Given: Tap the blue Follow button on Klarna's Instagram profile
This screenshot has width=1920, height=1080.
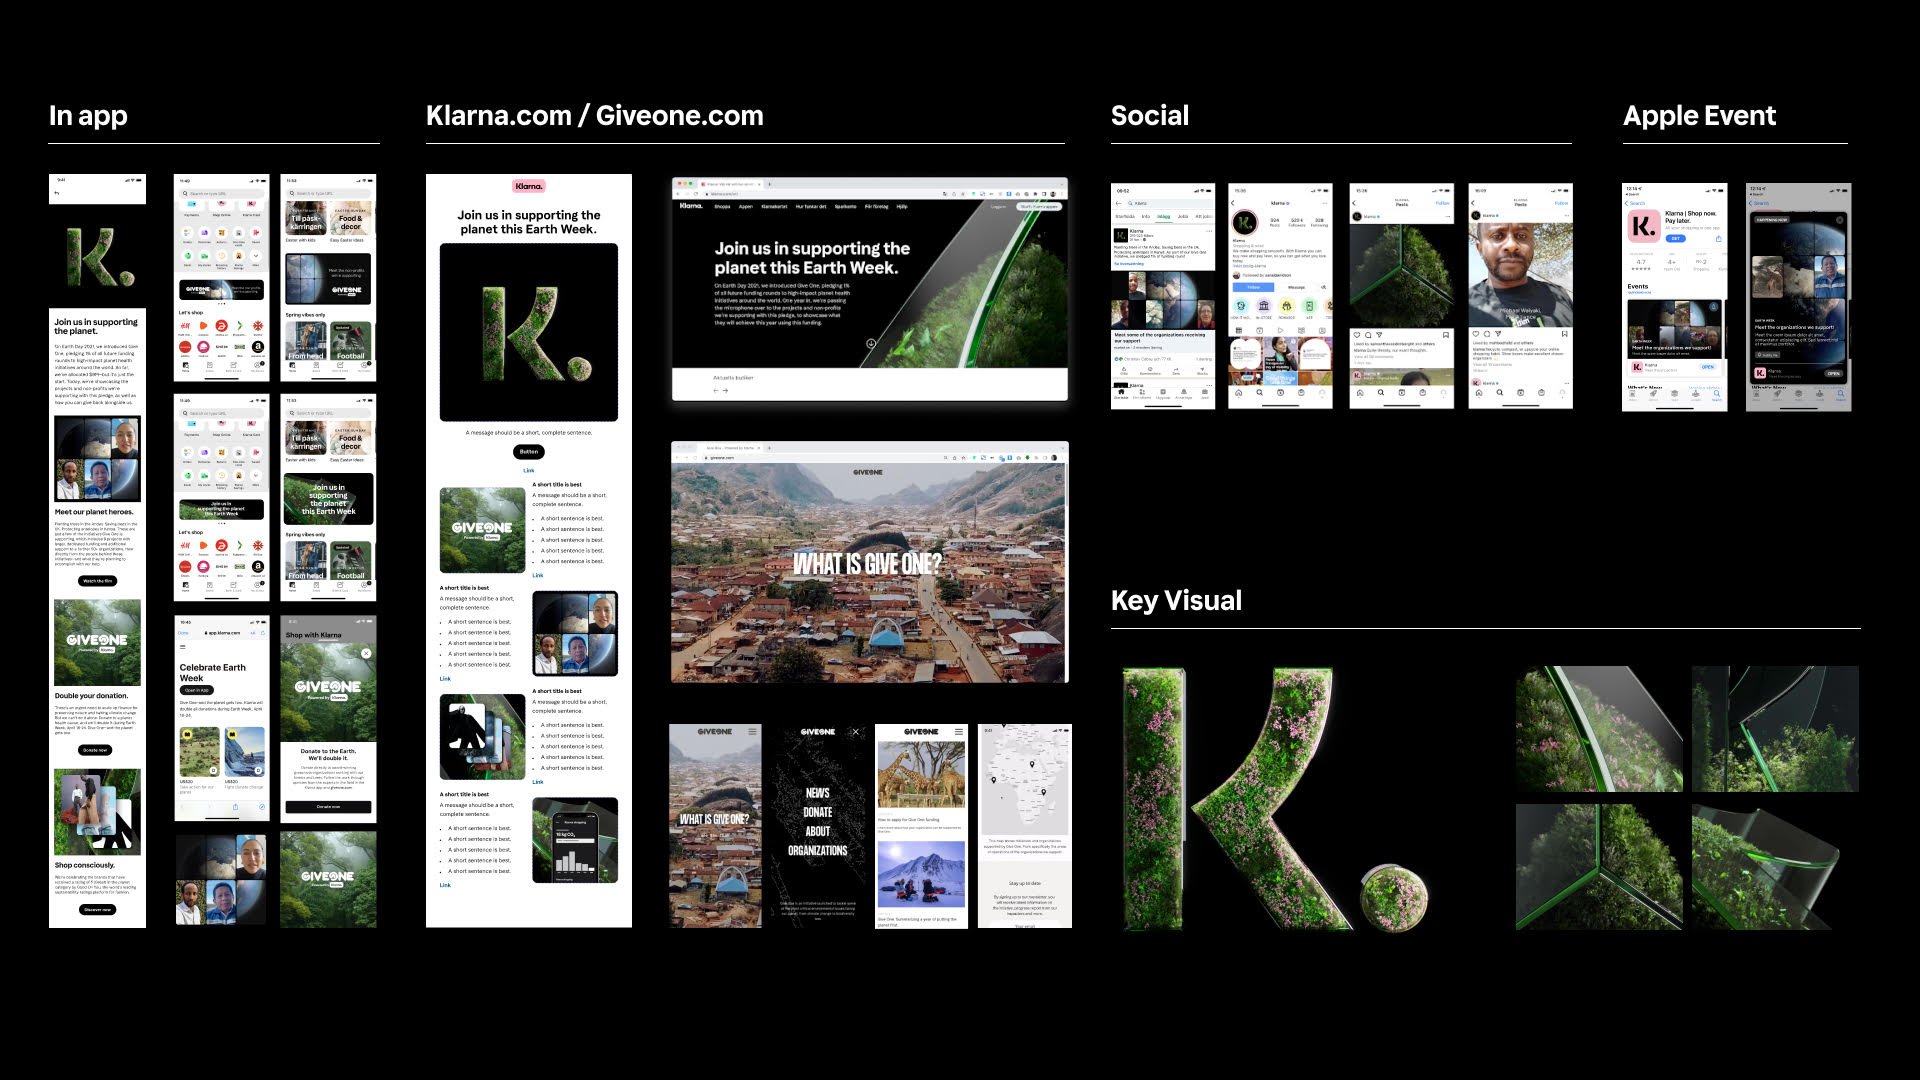Looking at the screenshot, I should 1254,287.
